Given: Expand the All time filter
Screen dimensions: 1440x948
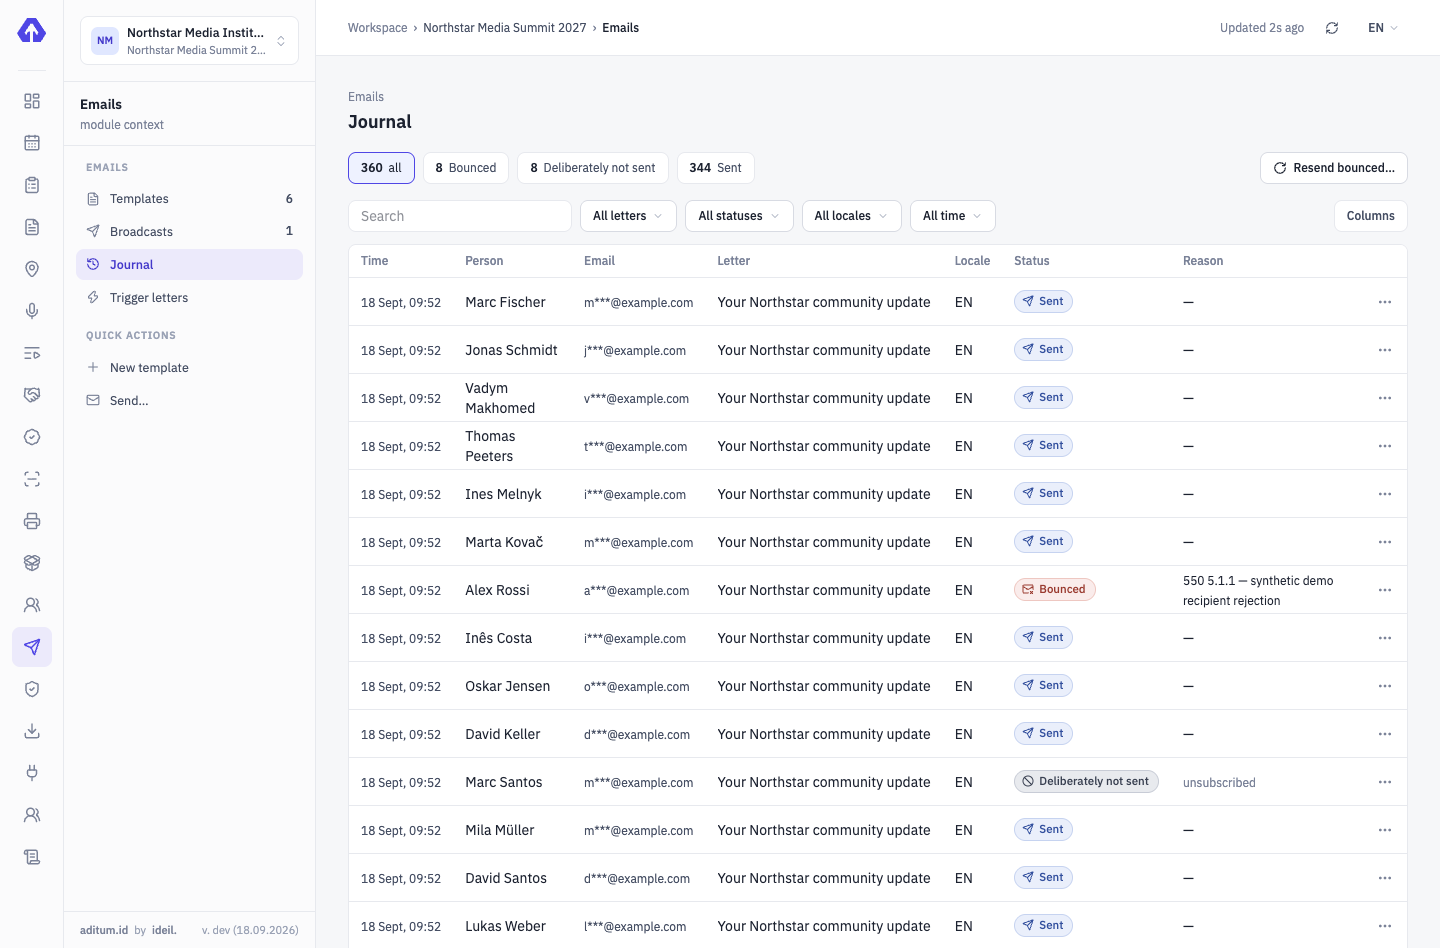Looking at the screenshot, I should [x=952, y=216].
